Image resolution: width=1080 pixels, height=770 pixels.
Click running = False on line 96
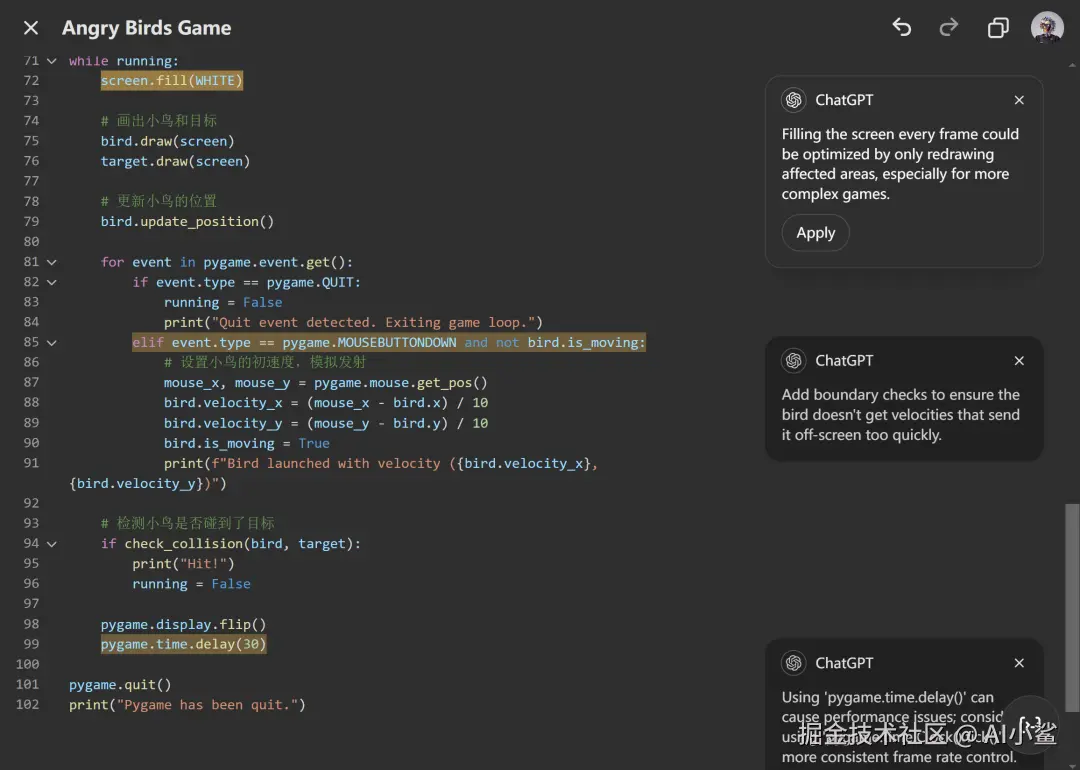pyautogui.click(x=191, y=584)
